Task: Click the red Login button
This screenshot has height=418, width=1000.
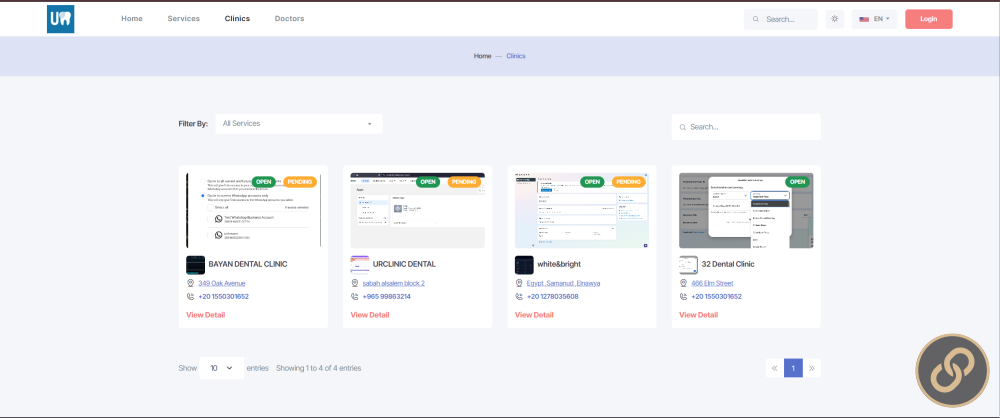Action: [929, 19]
